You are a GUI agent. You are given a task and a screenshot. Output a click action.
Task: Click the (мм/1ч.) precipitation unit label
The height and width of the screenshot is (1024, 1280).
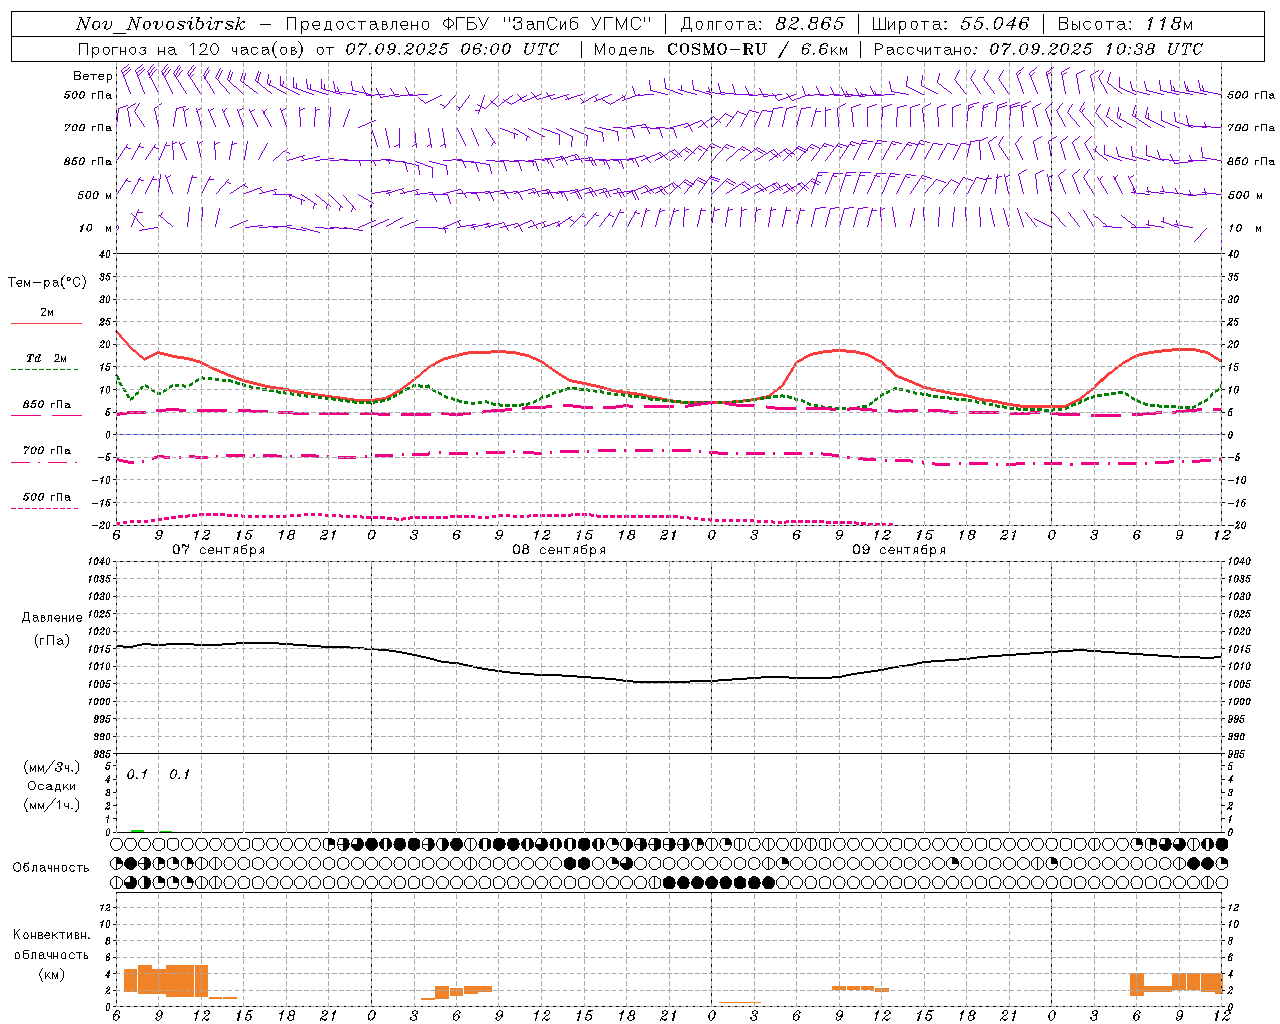pyautogui.click(x=52, y=805)
